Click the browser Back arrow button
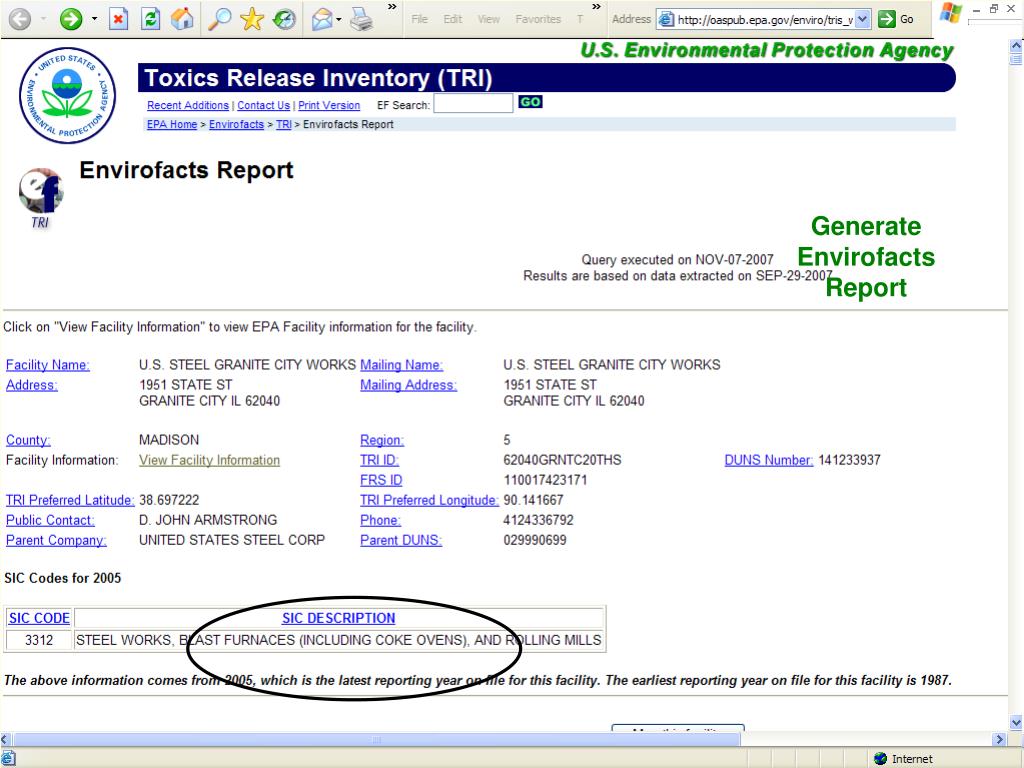Viewport: 1024px width, 768px height. coord(20,19)
